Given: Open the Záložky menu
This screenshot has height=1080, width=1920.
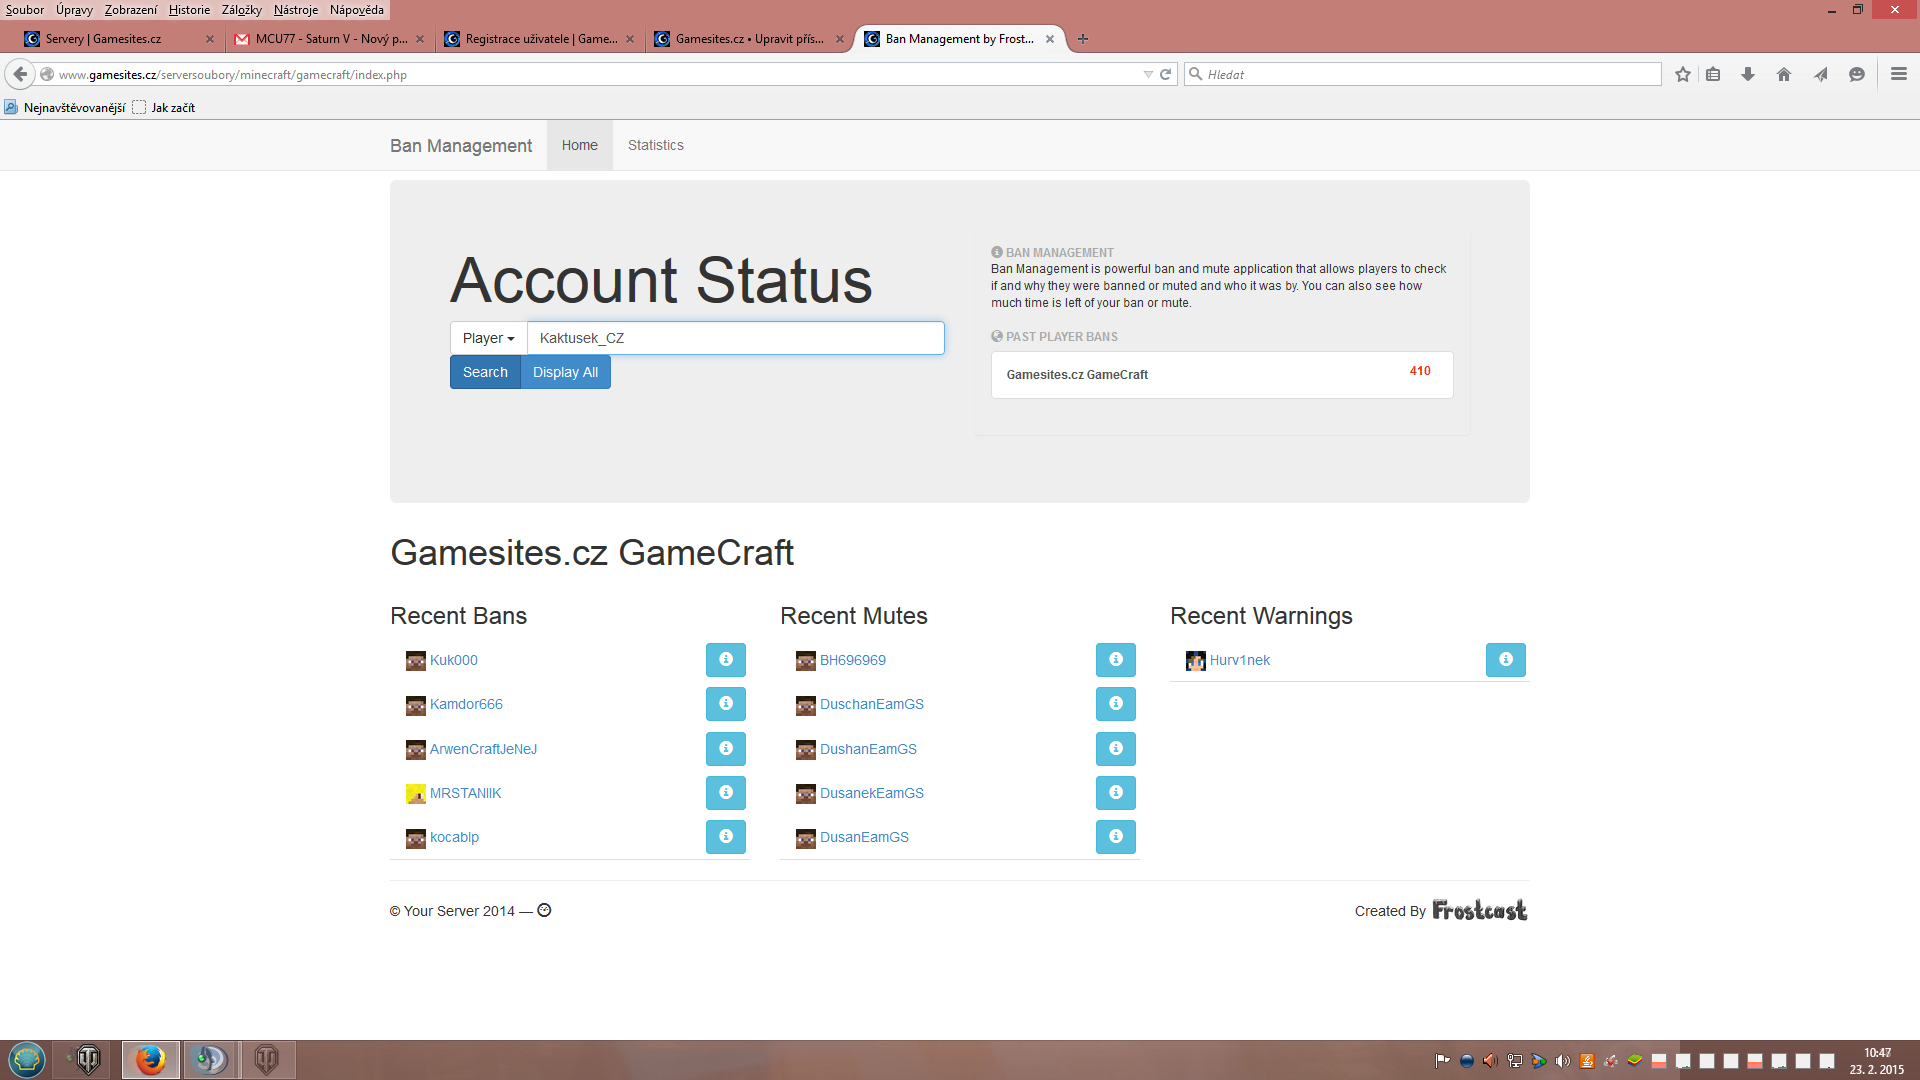Looking at the screenshot, I should [x=241, y=10].
